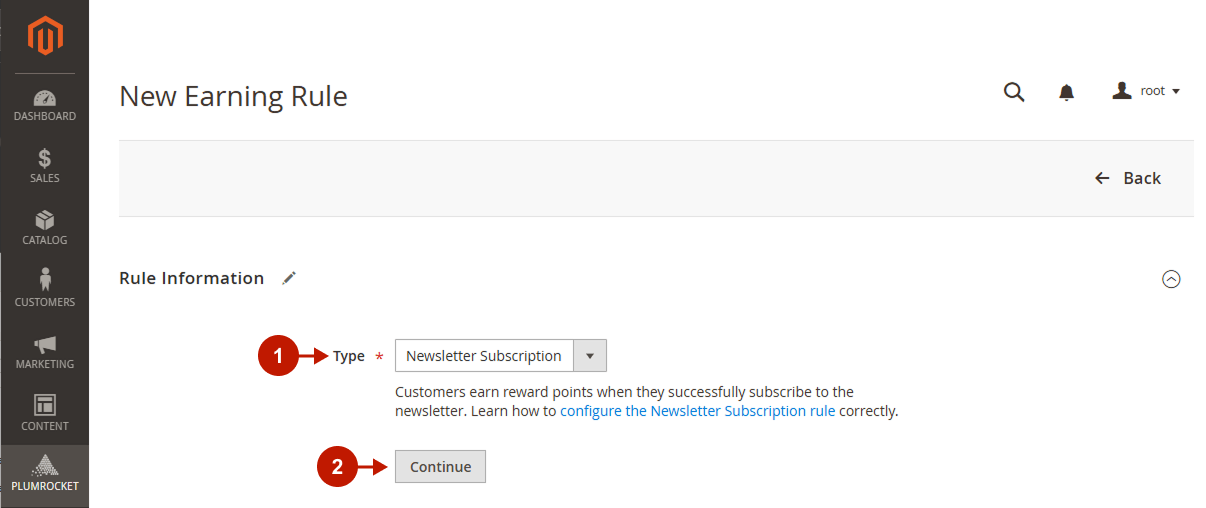
Task: Click the pencil icon beside Rule Information
Action: pos(289,278)
